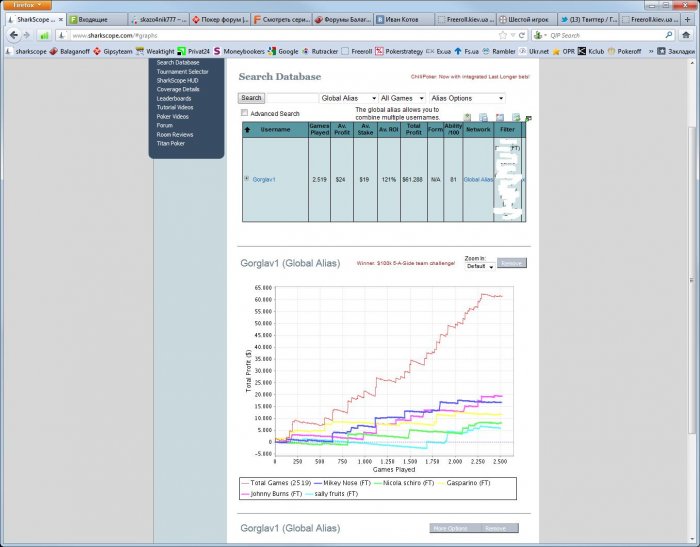Open the Kclub bookmark

(591, 51)
